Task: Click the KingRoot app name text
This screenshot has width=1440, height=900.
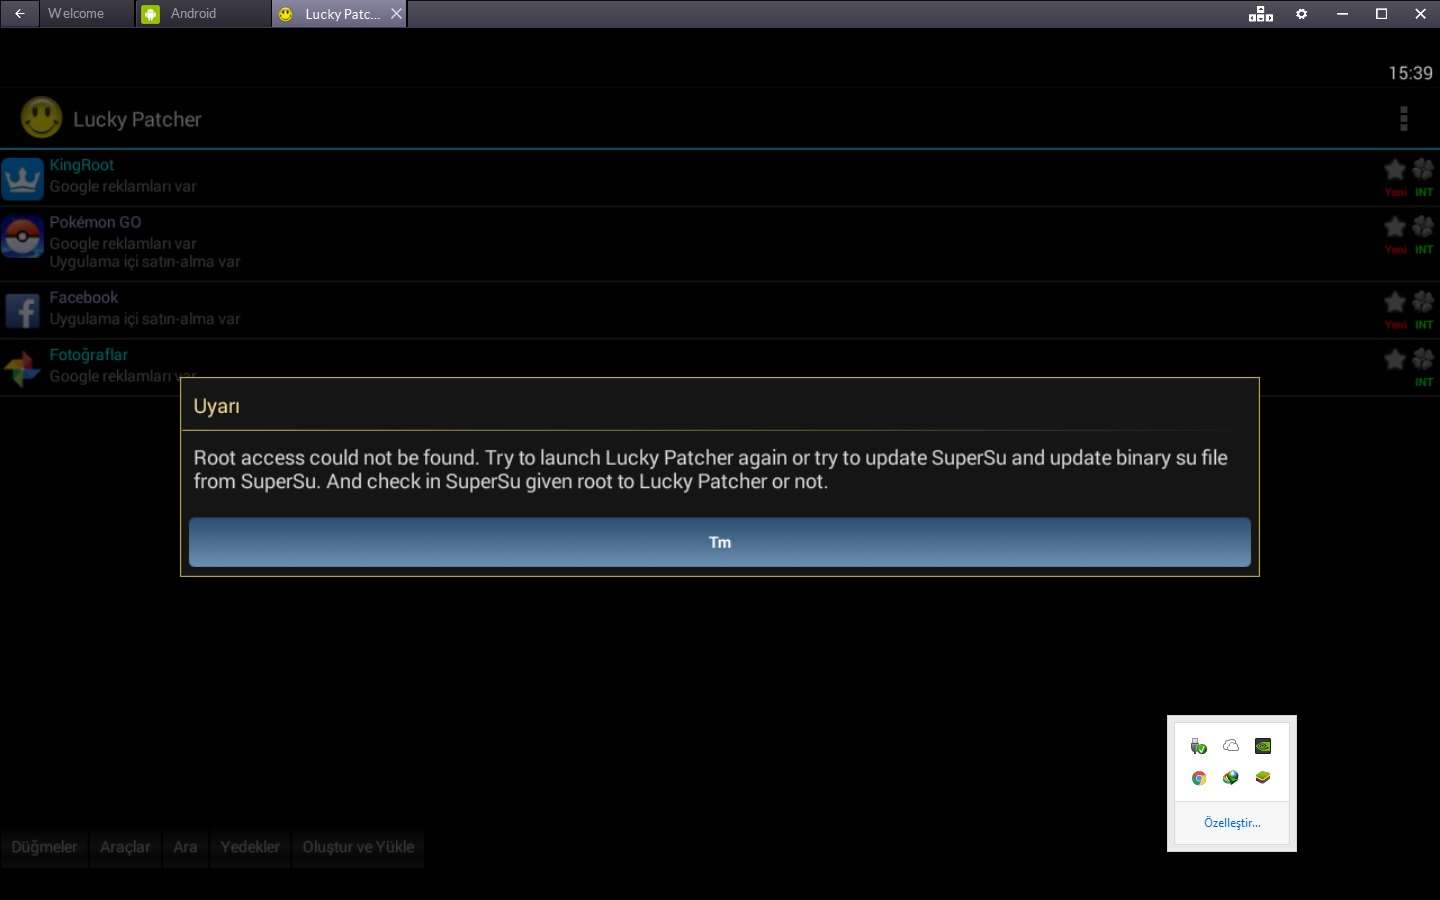Action: [x=82, y=165]
